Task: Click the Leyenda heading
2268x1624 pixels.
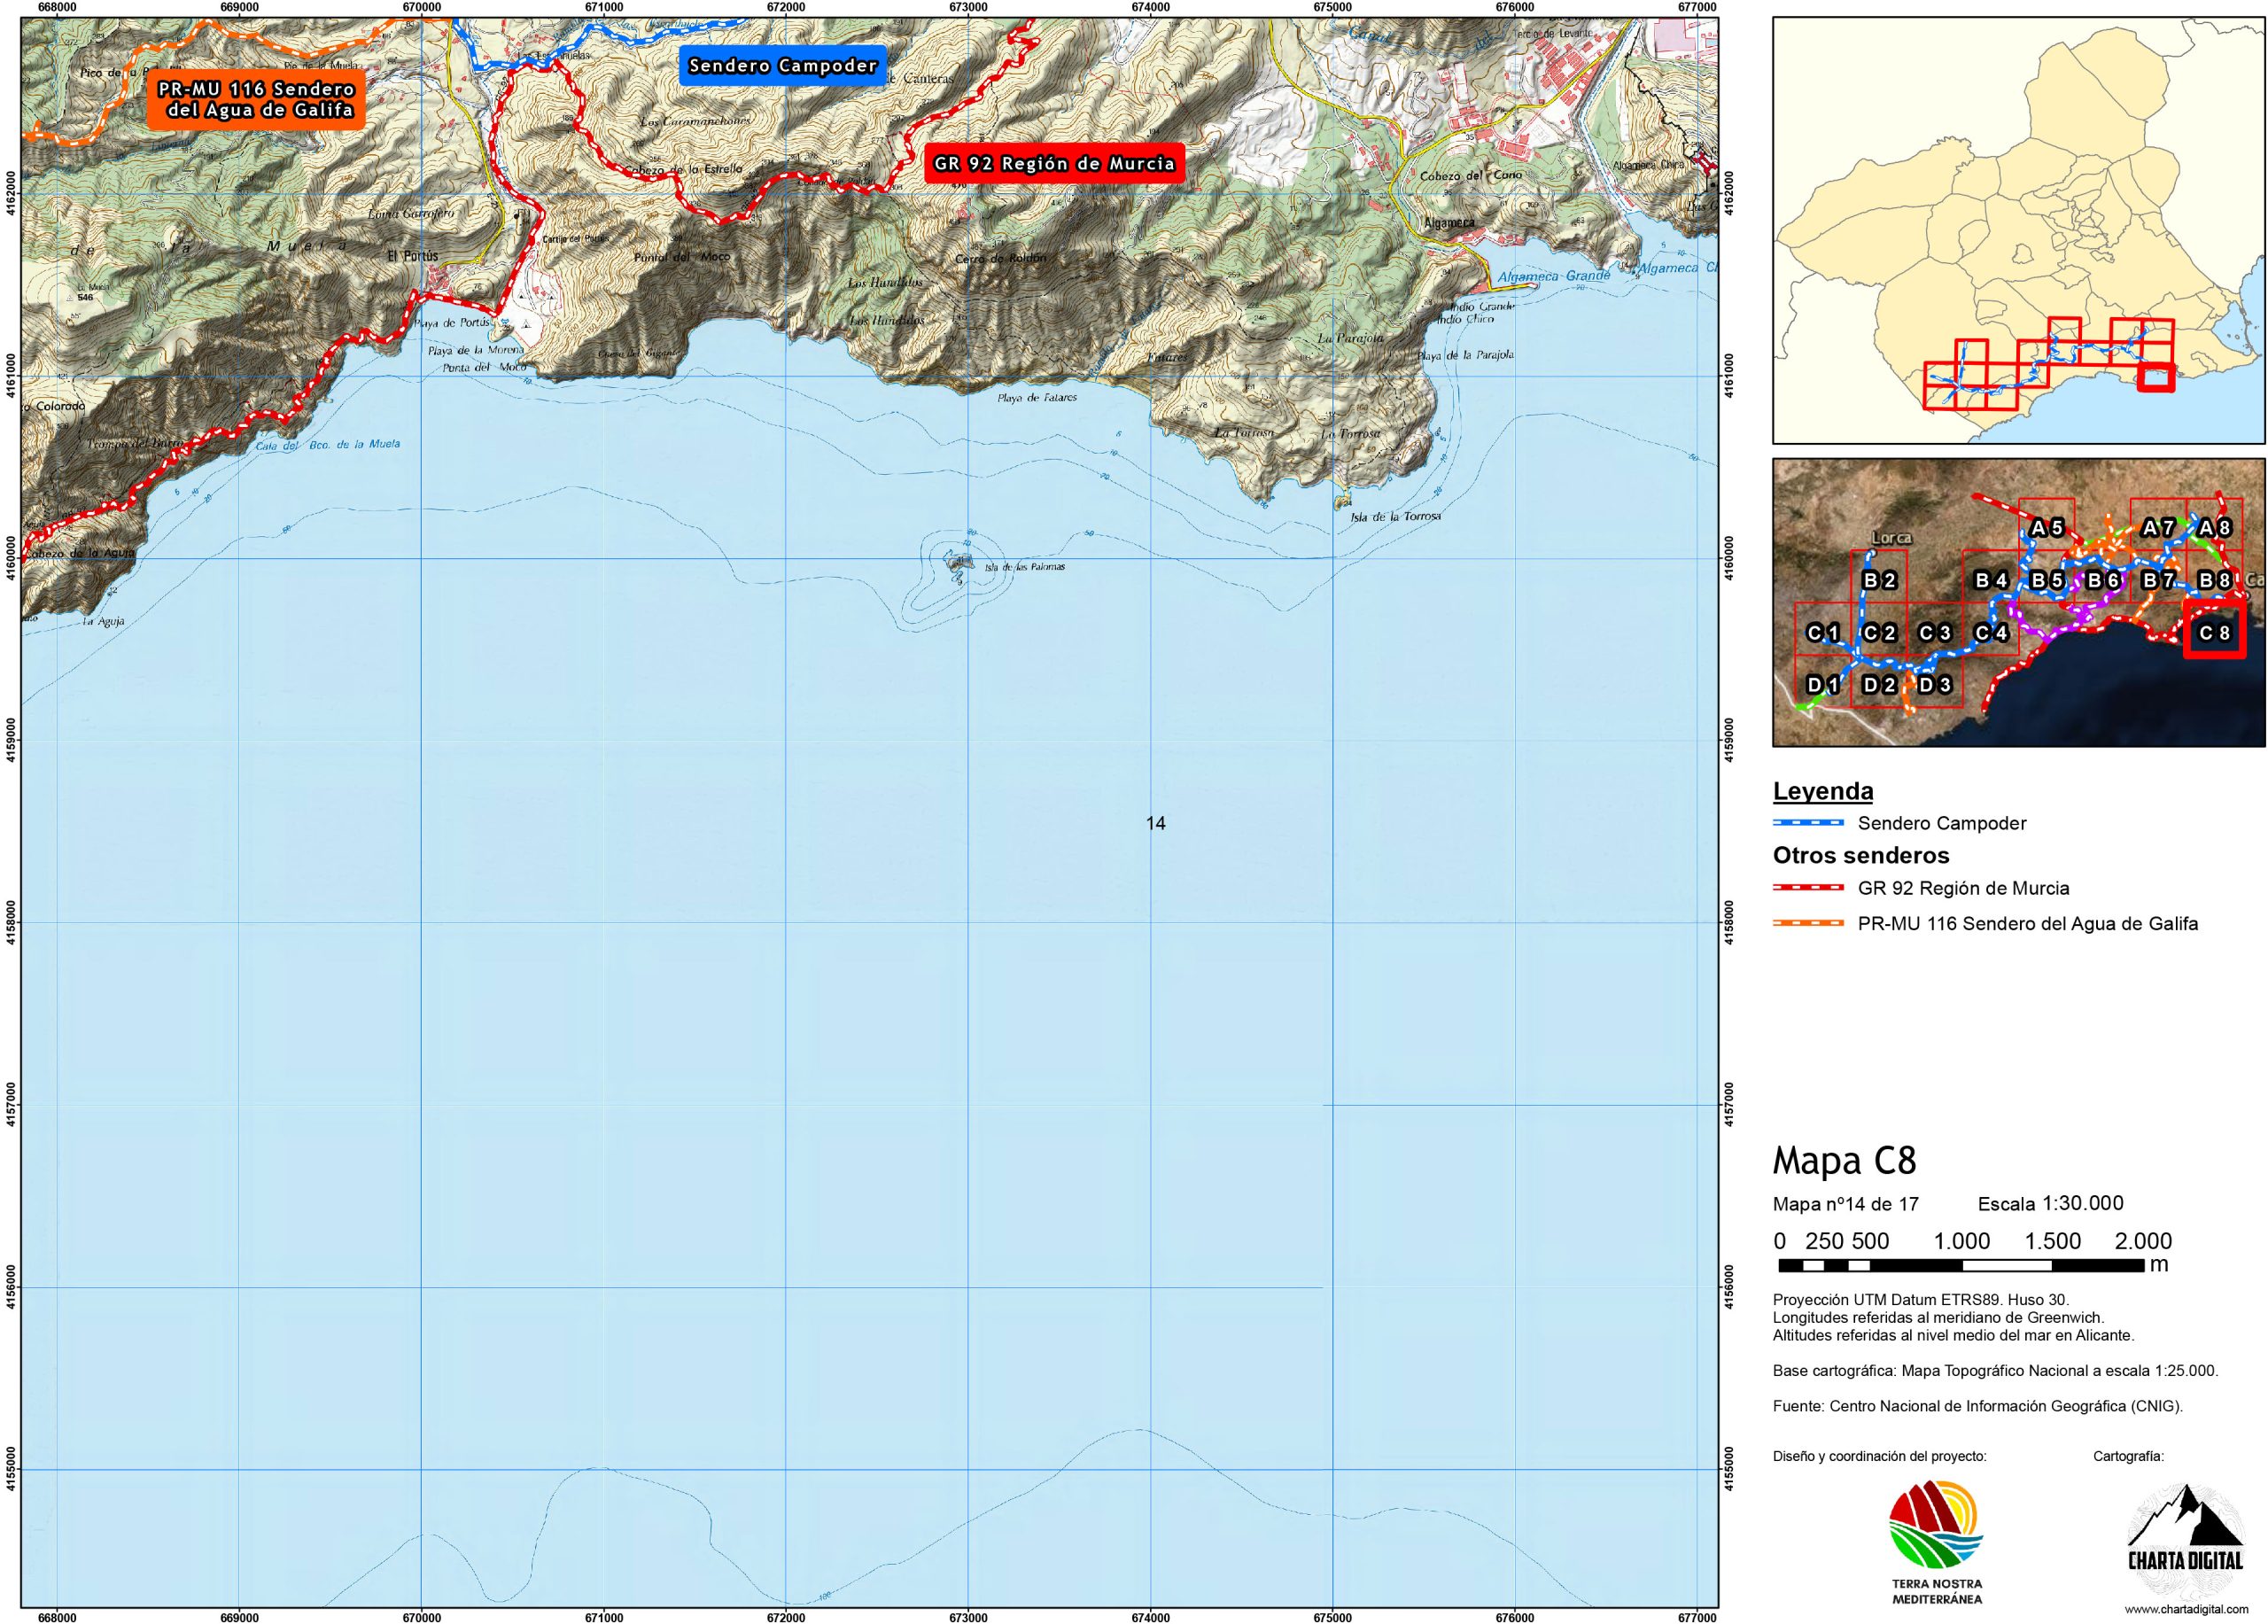Action: [1822, 792]
